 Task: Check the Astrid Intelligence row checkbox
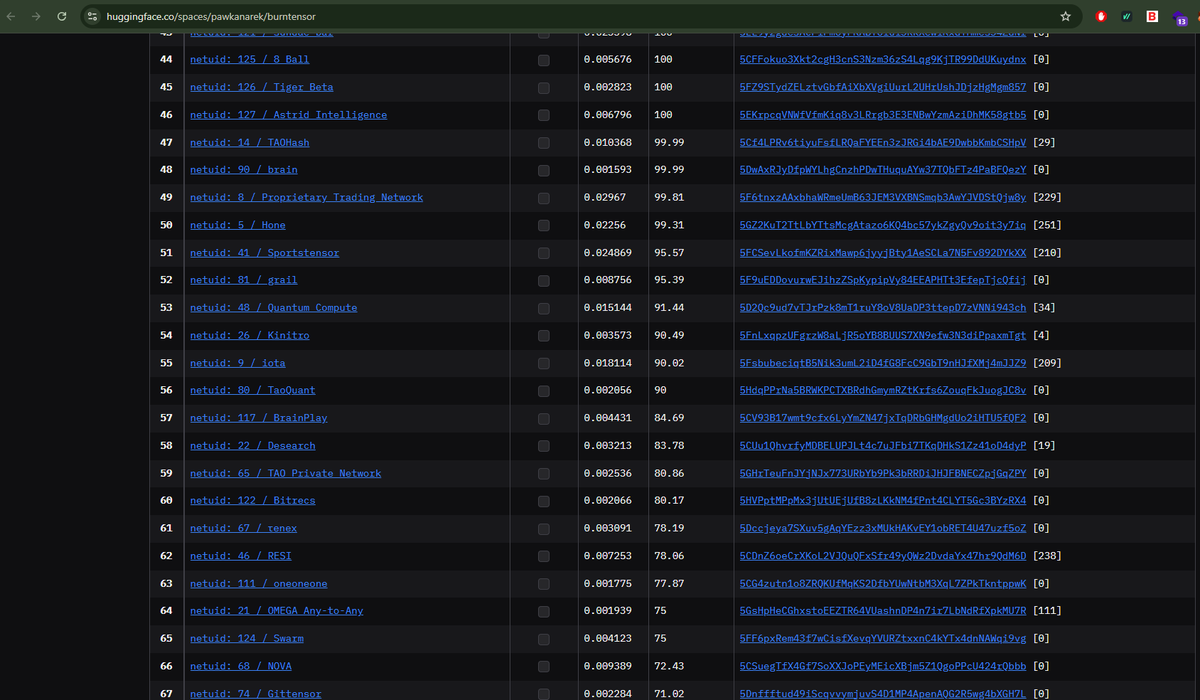click(x=543, y=115)
